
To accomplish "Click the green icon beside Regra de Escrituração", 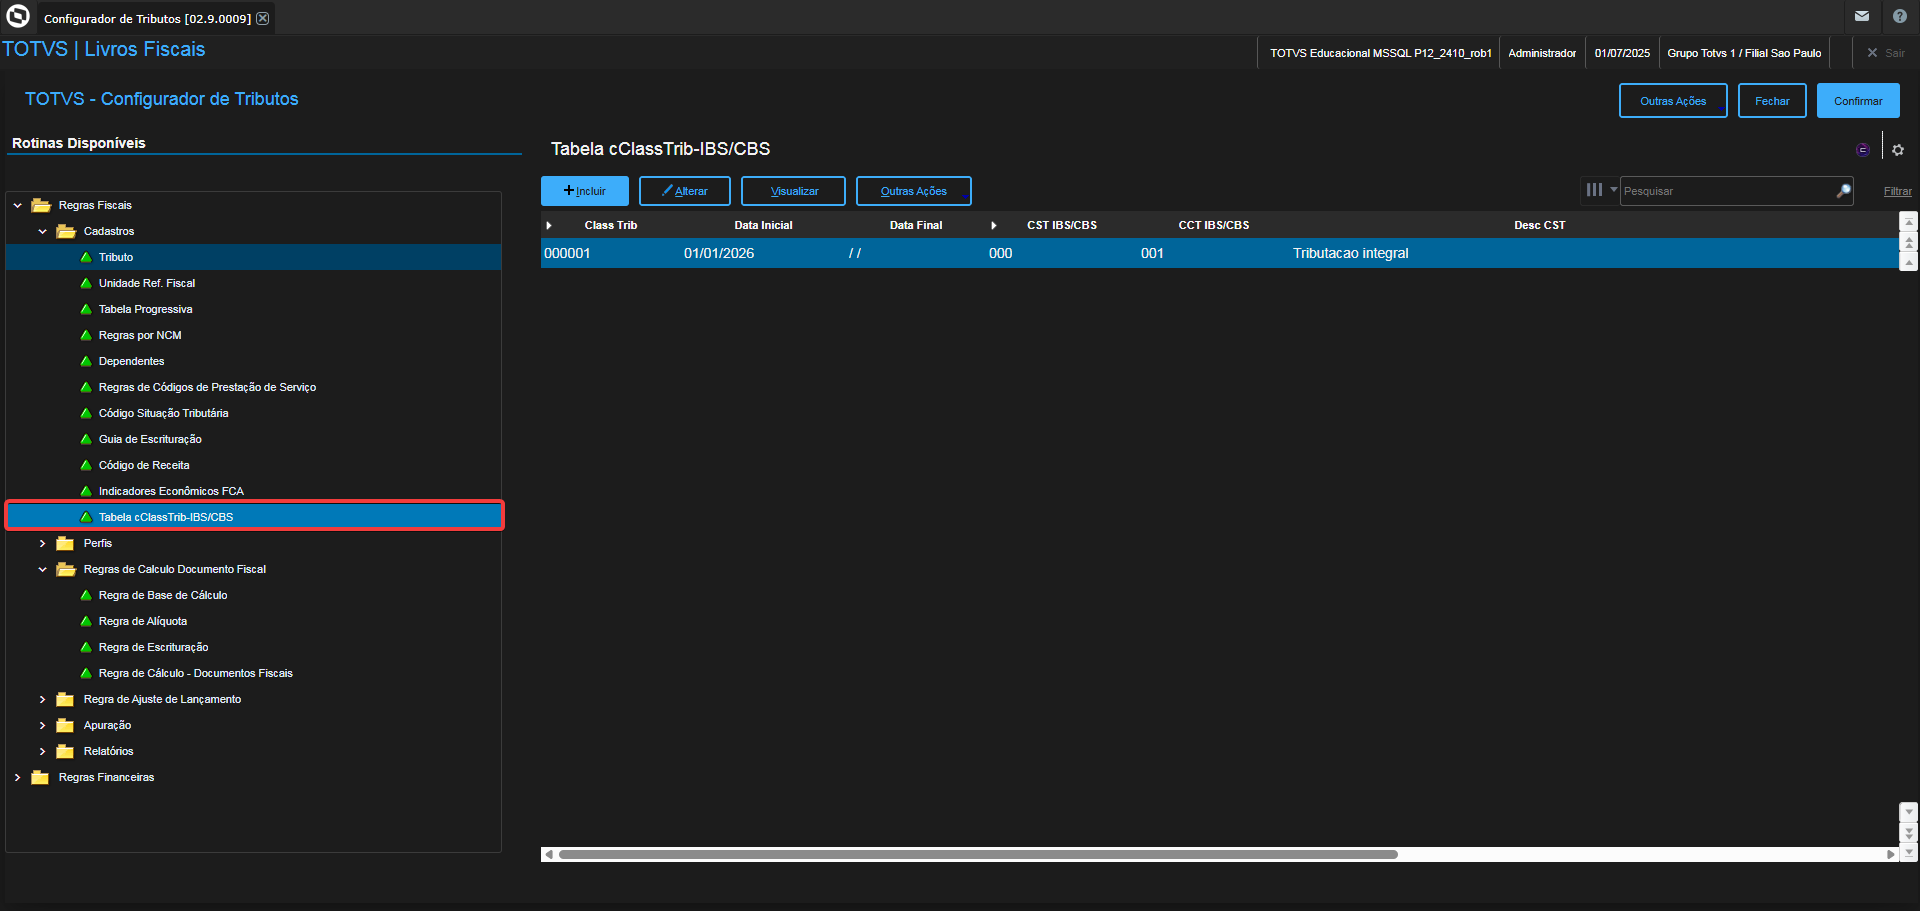I will tap(86, 647).
